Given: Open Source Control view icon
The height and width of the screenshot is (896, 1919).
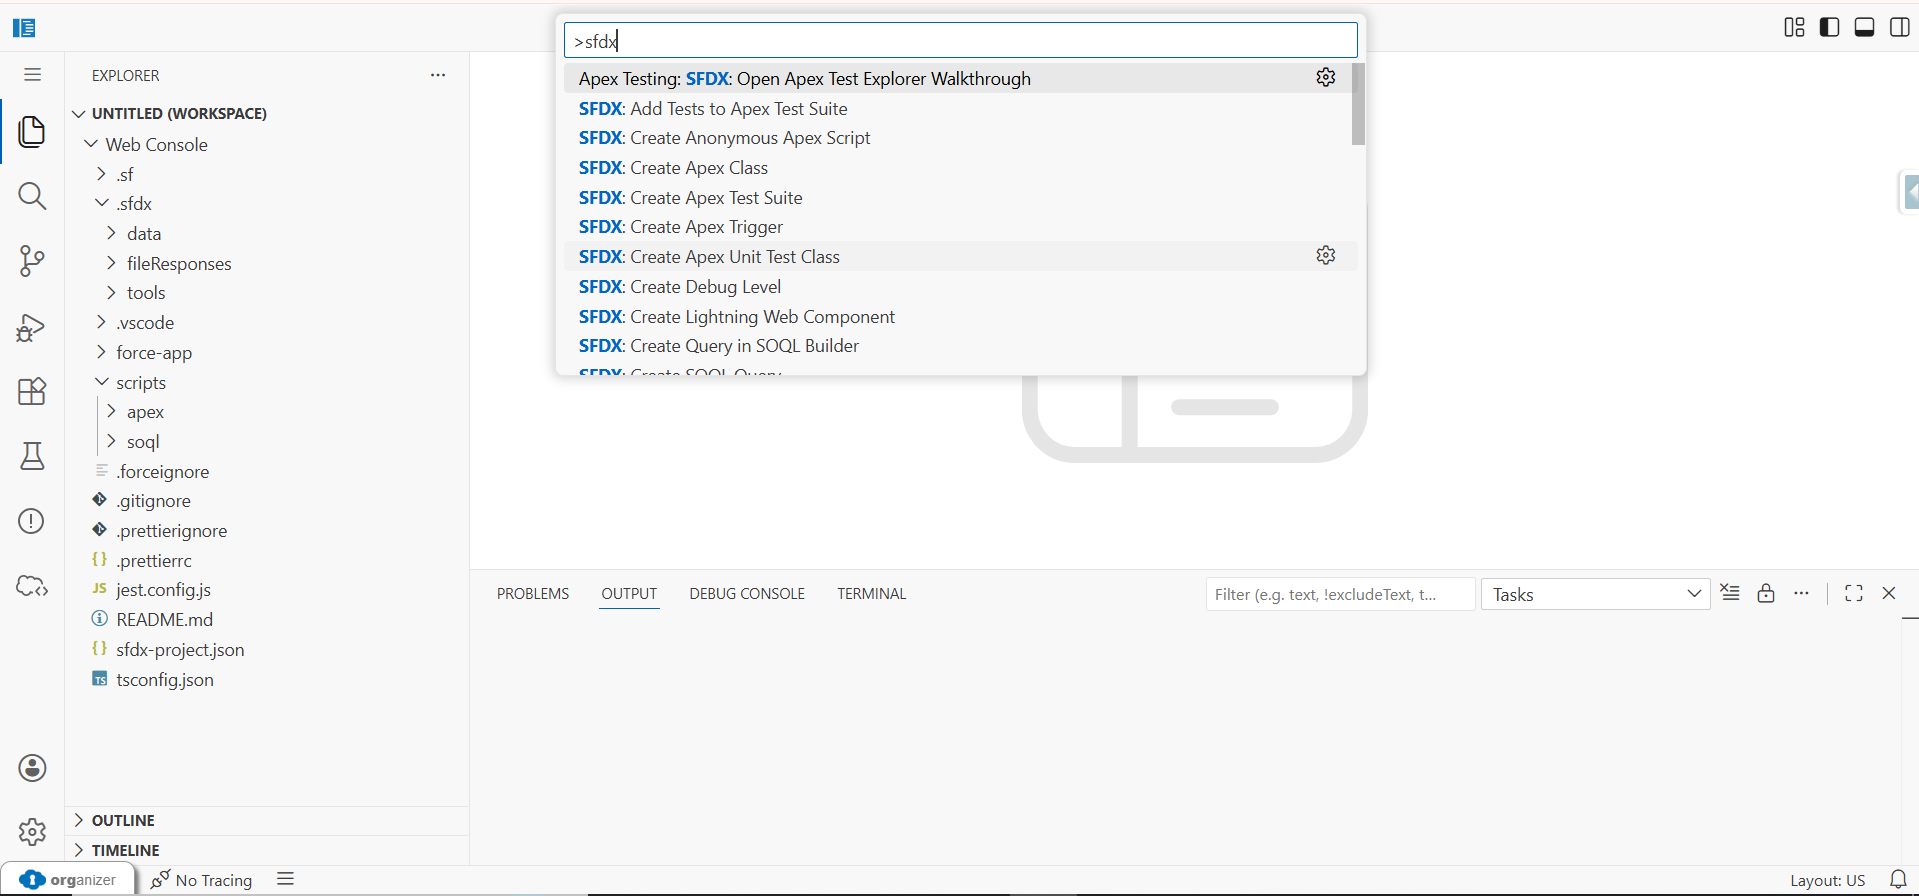Looking at the screenshot, I should click(32, 261).
